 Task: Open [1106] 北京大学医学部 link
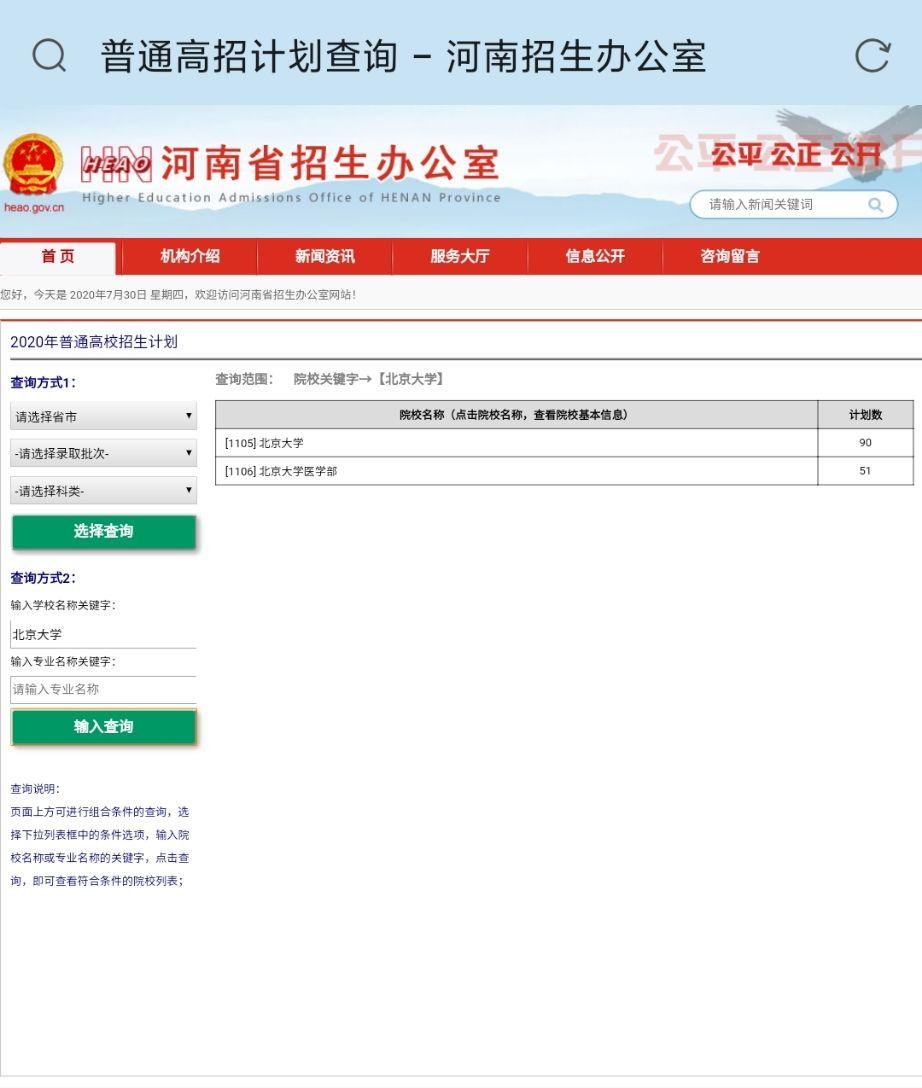coord(281,471)
